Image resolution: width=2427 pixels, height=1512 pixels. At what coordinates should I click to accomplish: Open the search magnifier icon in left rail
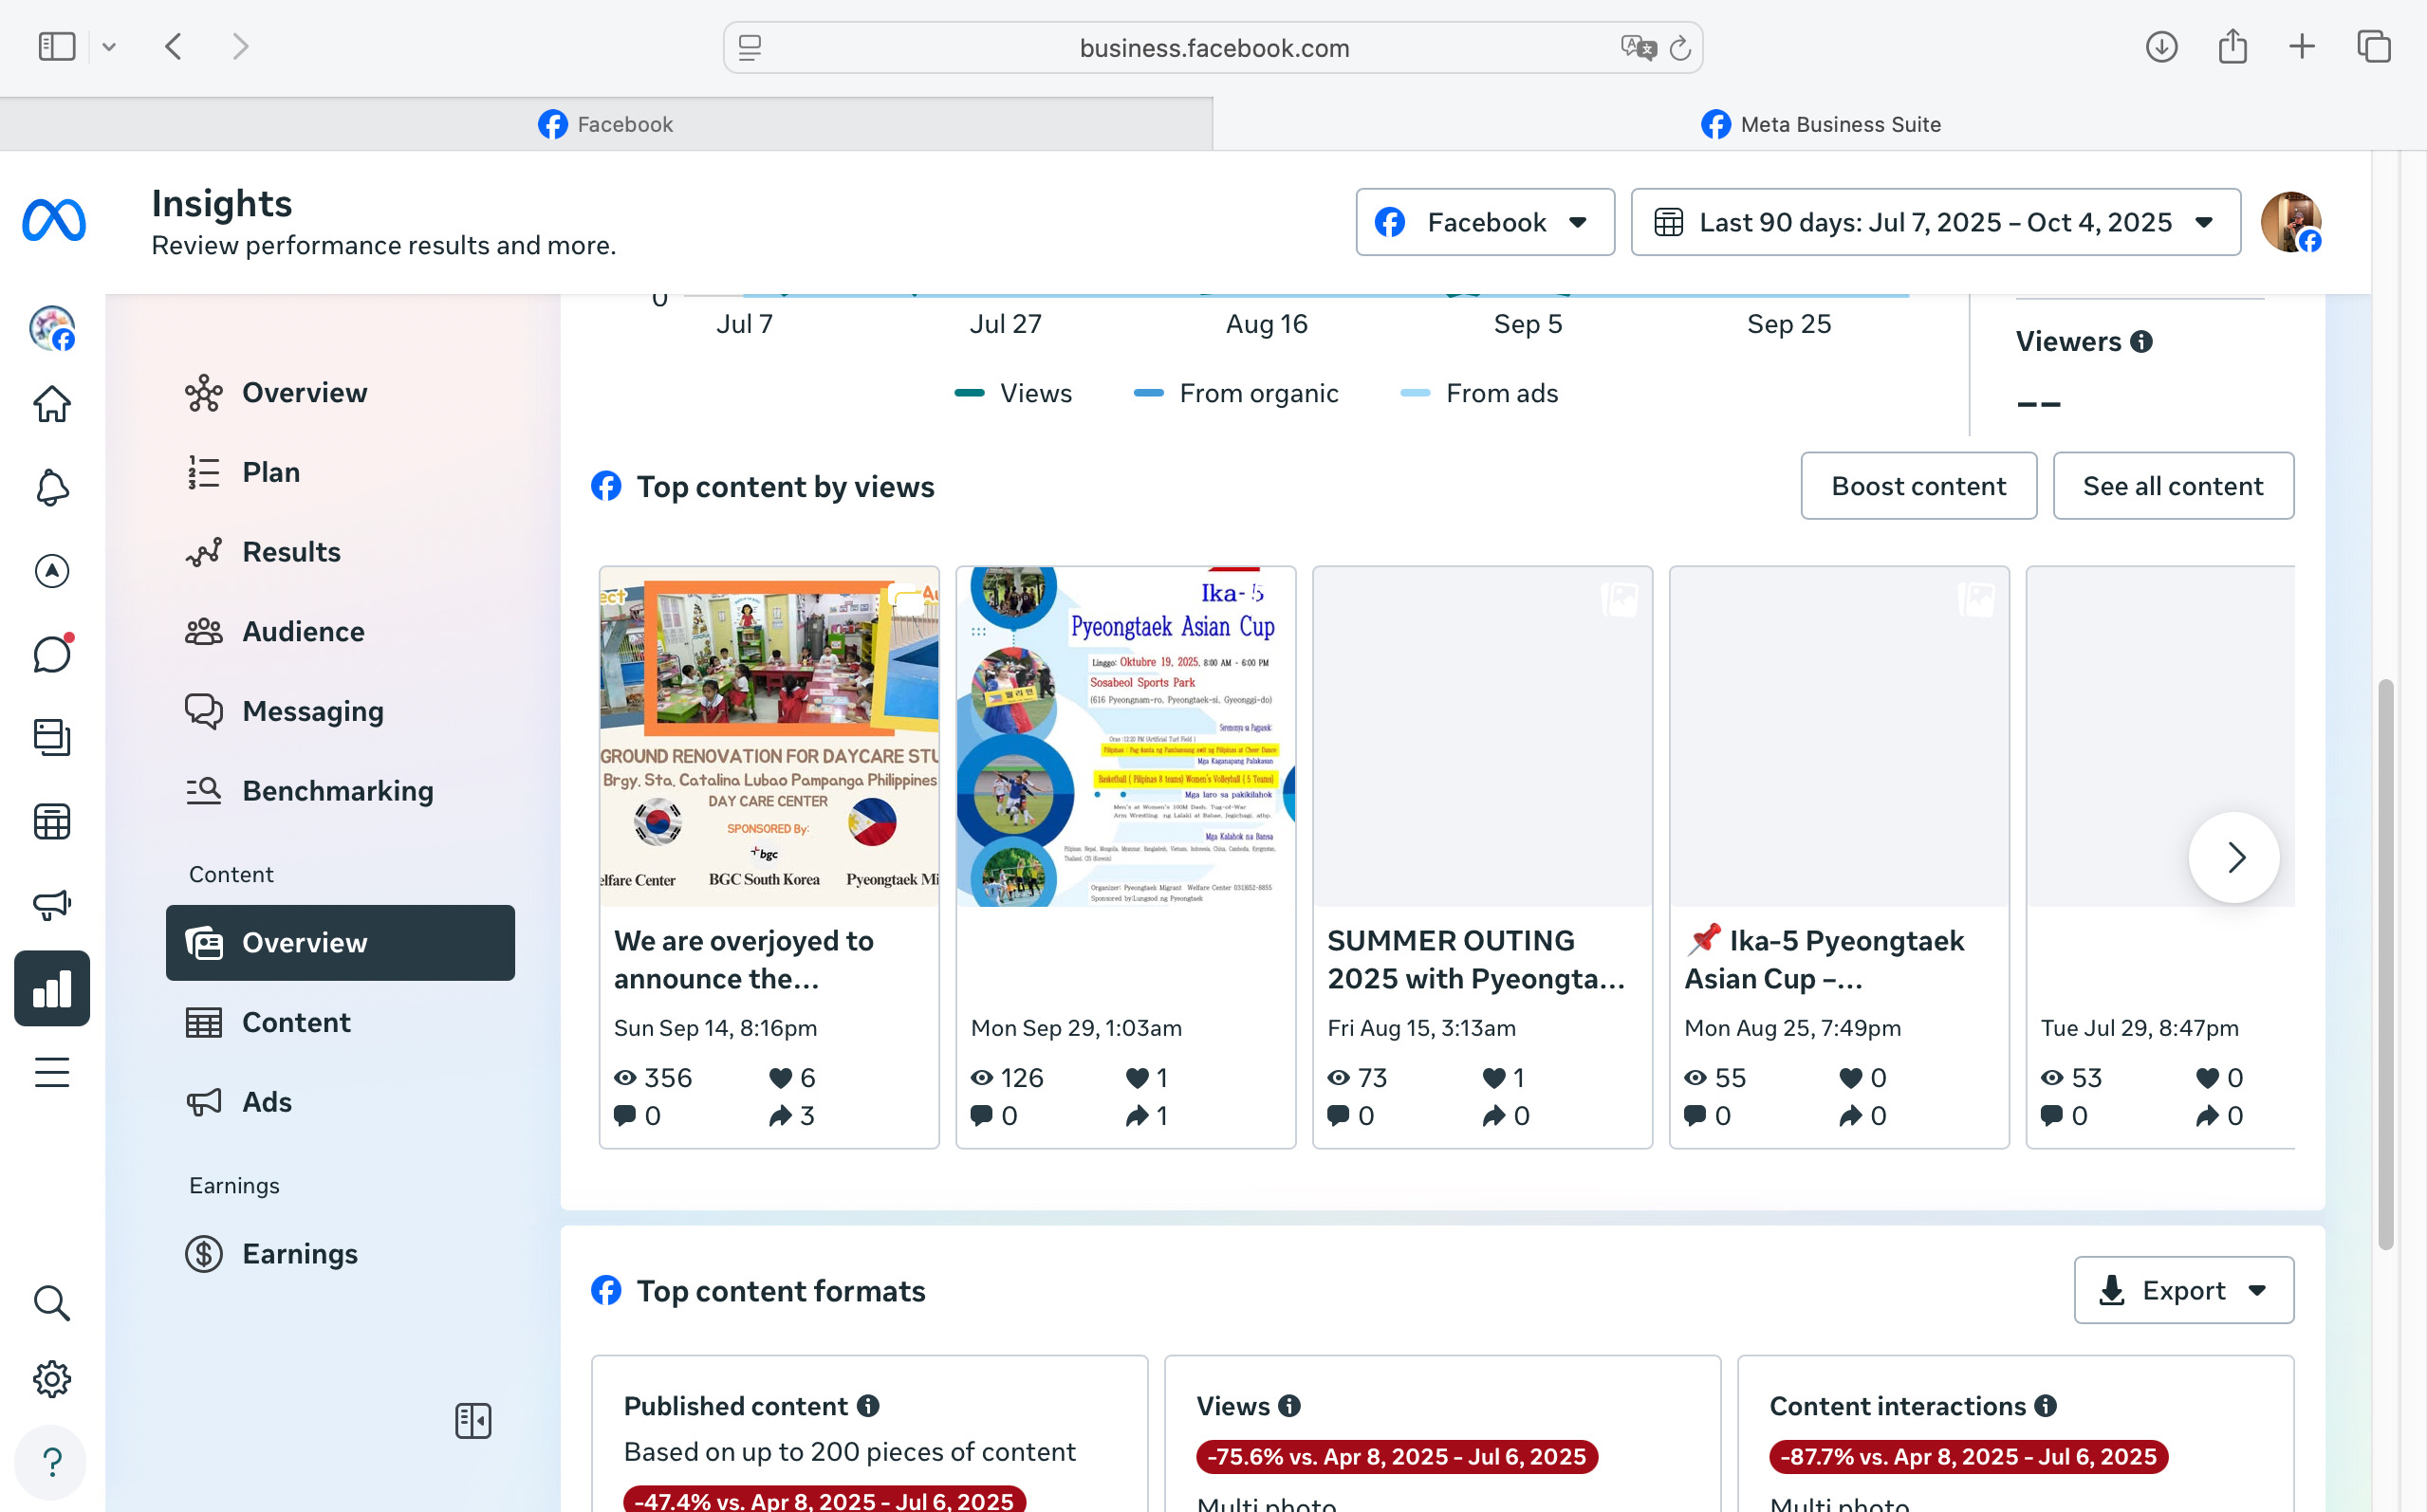(x=52, y=1303)
